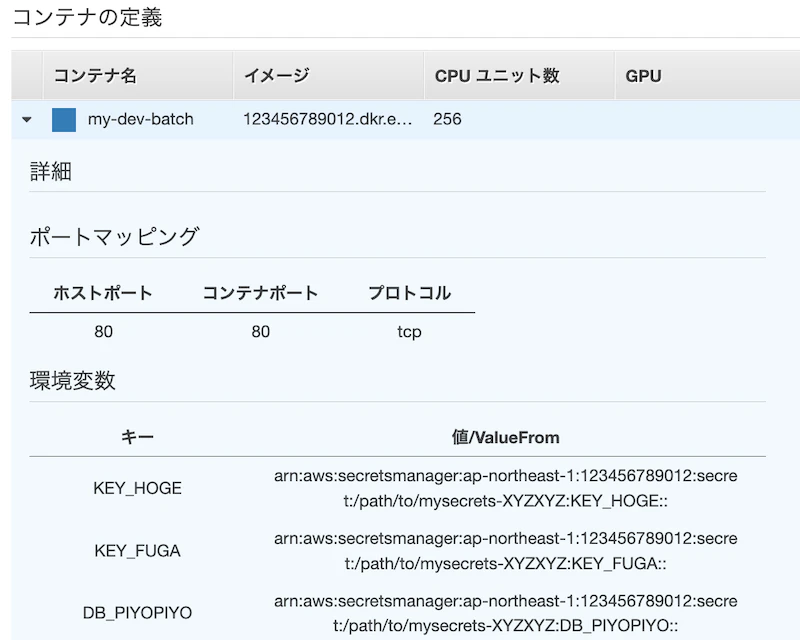Click the キー column header

pos(137,437)
